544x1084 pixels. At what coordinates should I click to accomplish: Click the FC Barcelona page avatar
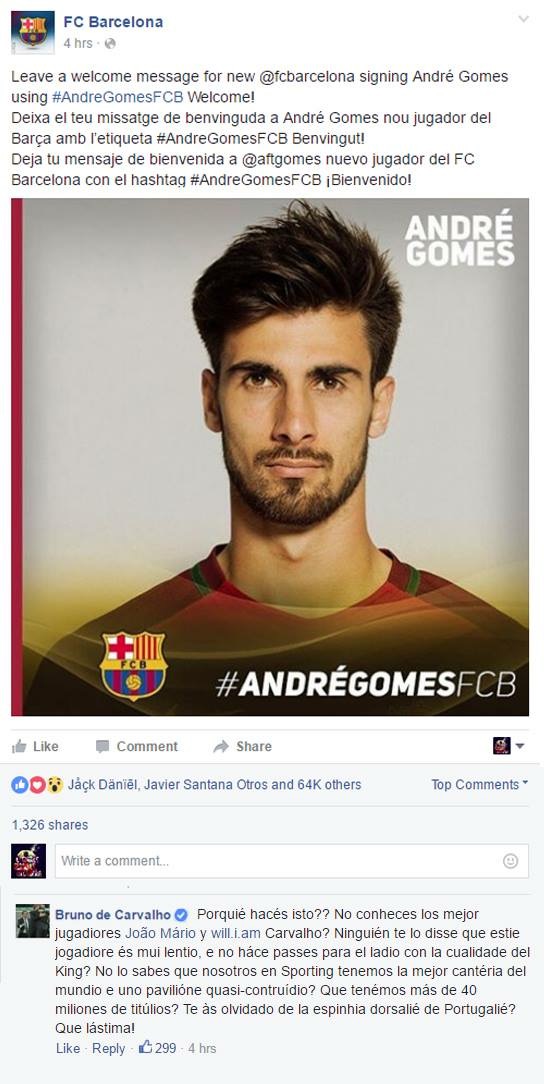pyautogui.click(x=32, y=32)
